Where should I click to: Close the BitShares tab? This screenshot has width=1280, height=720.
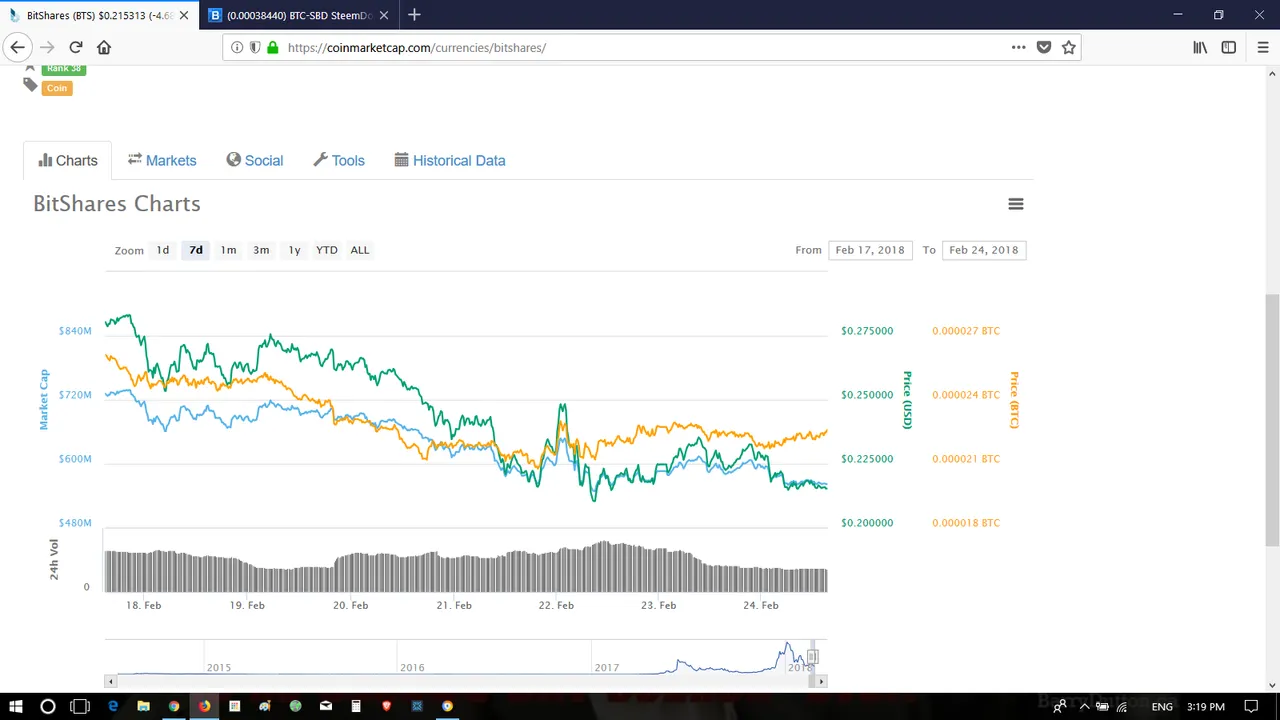click(184, 15)
